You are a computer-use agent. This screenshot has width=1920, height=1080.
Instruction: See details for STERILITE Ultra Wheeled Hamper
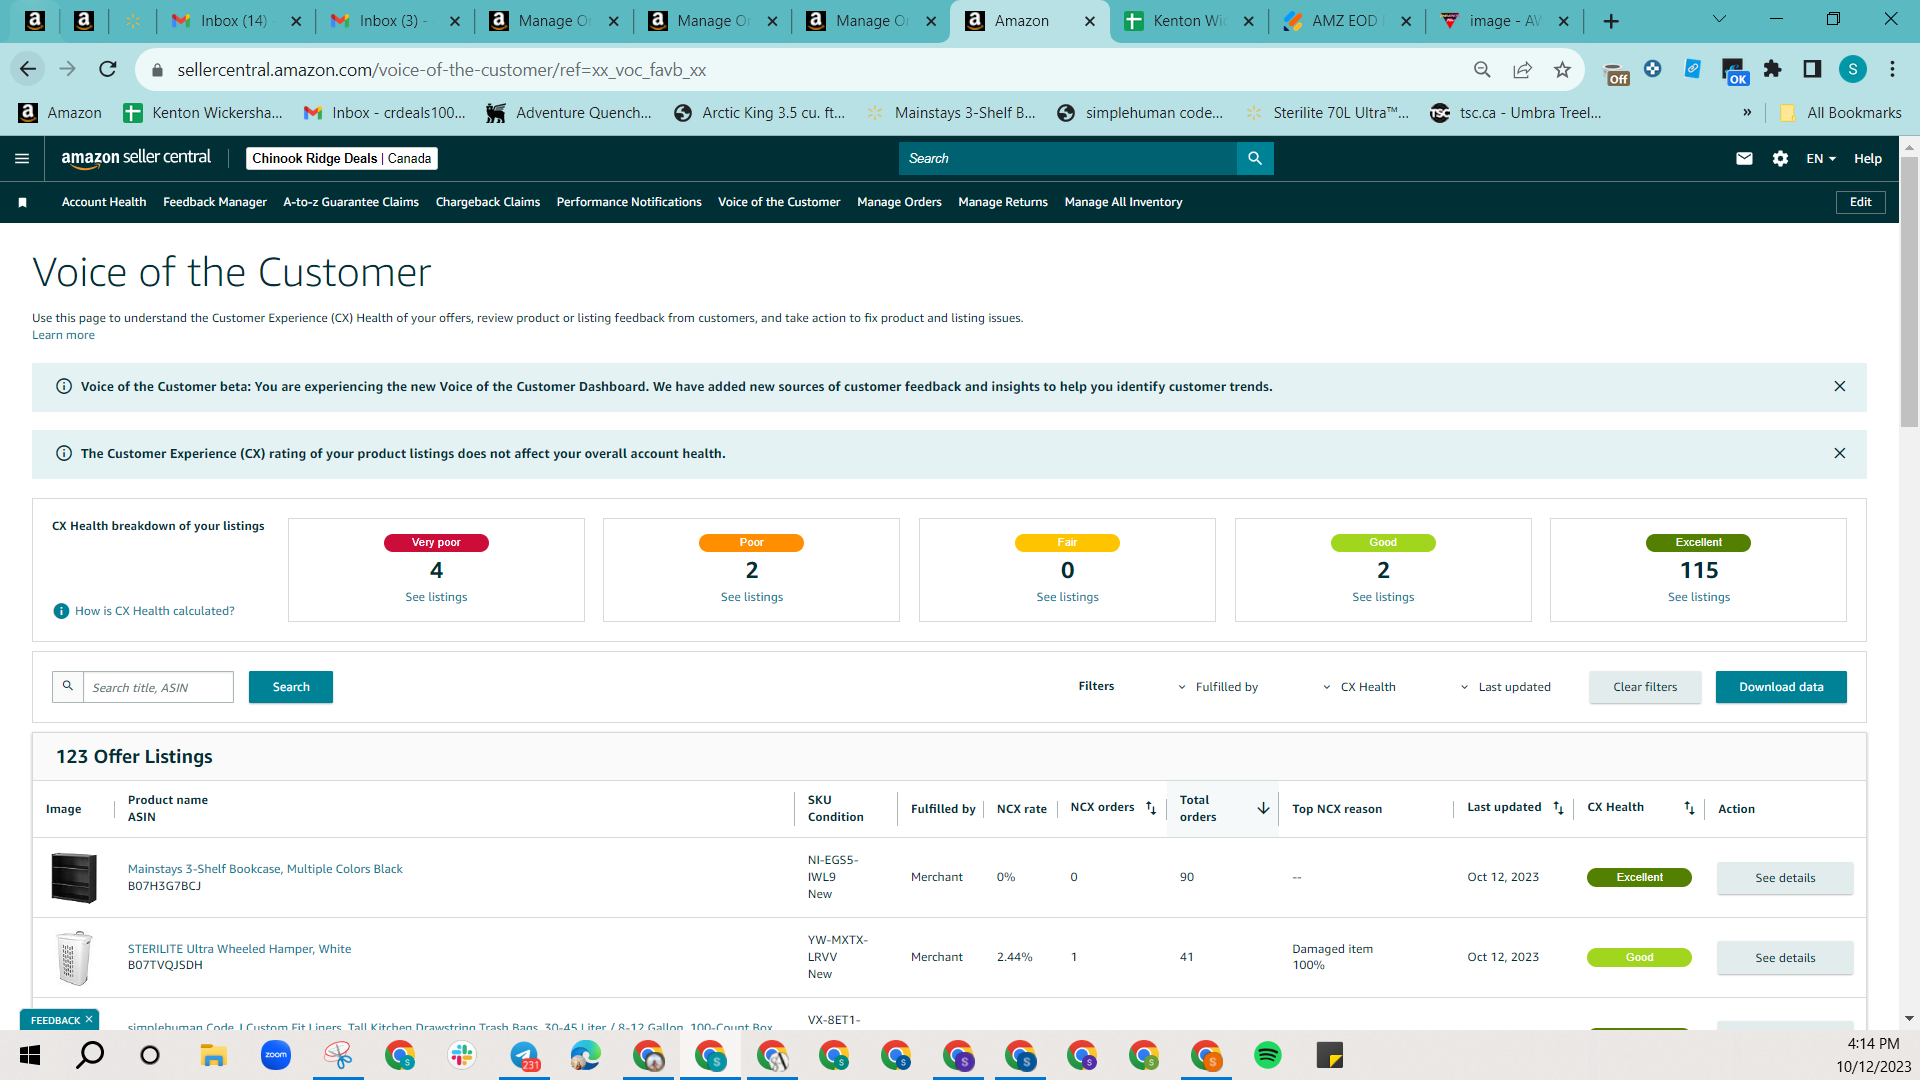tap(1785, 958)
